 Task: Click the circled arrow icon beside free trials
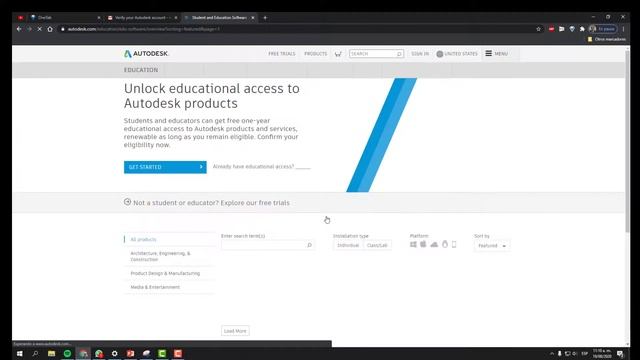click(x=127, y=202)
